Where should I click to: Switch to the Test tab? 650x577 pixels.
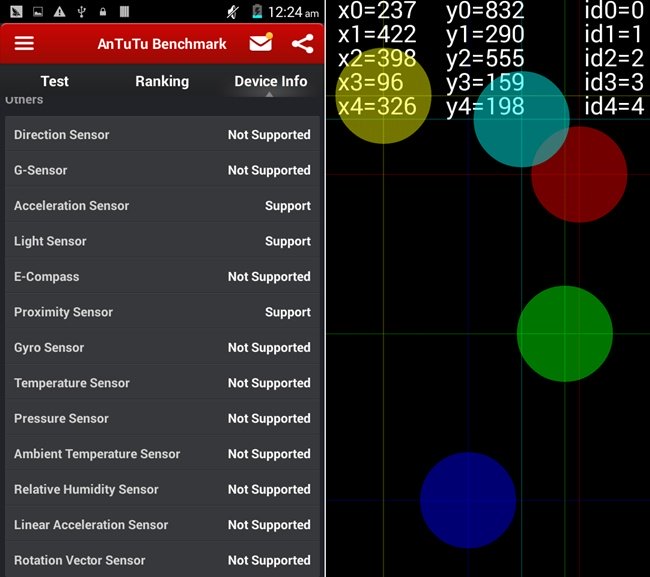point(55,81)
